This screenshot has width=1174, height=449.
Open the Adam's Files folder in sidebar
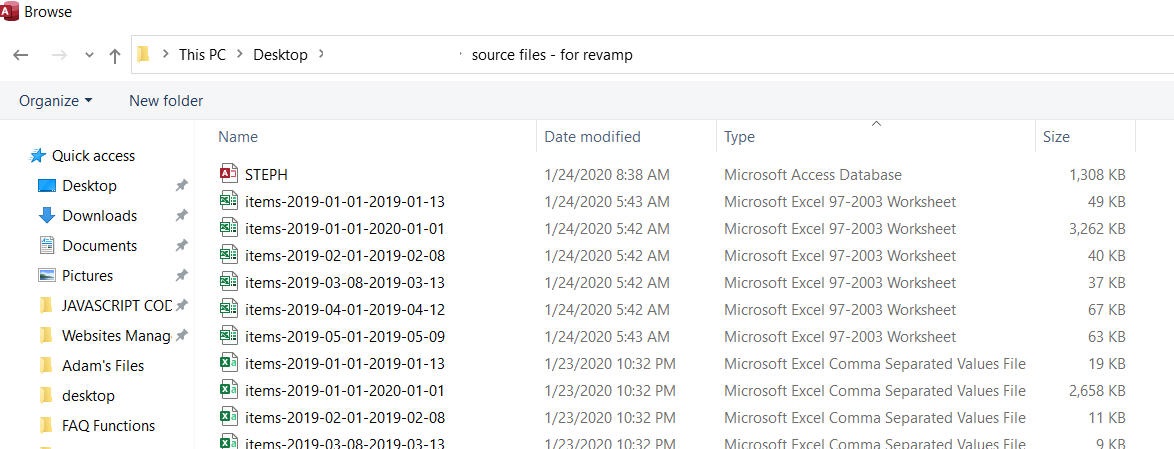click(x=102, y=365)
